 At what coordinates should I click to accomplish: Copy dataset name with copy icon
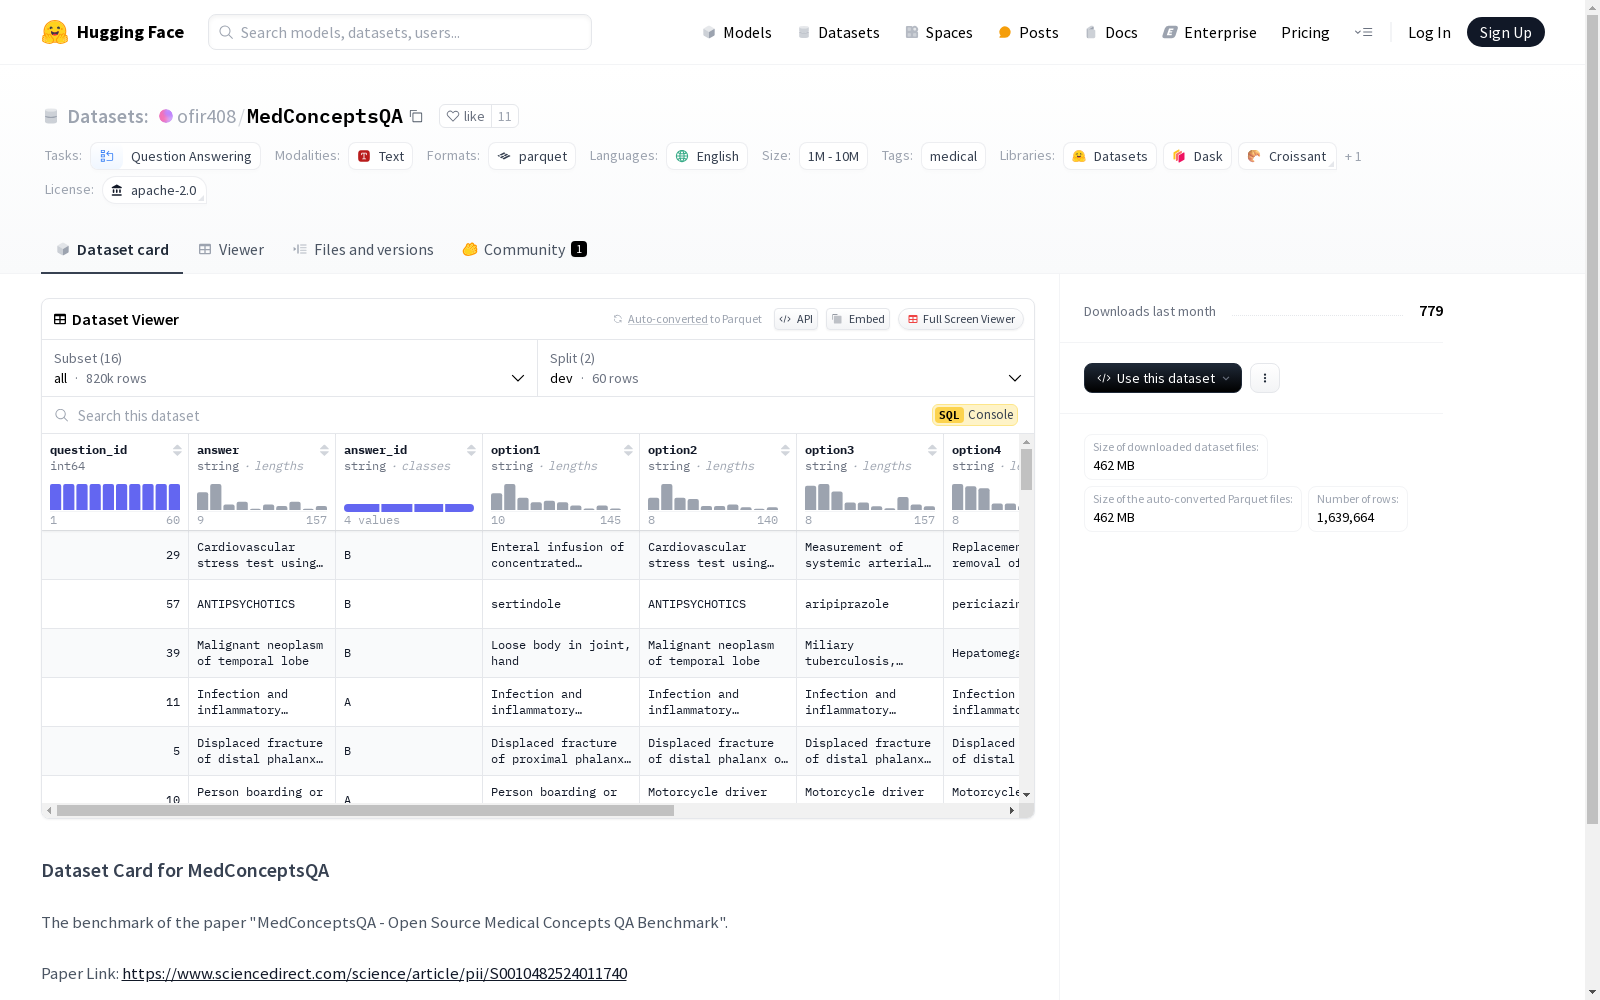point(416,116)
